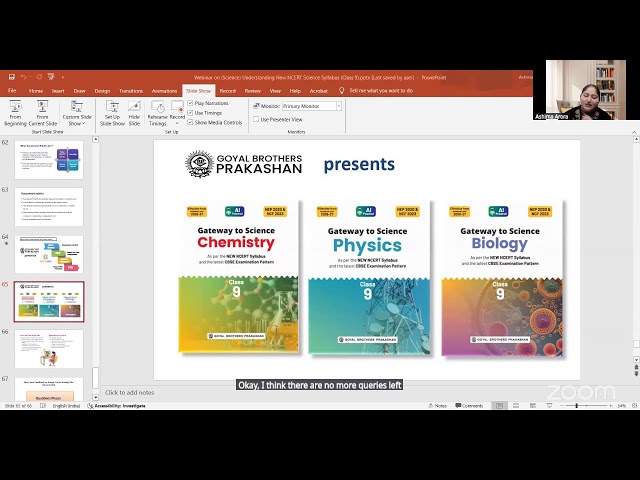Open the Comments pane button
The image size is (640, 480).
click(x=469, y=406)
